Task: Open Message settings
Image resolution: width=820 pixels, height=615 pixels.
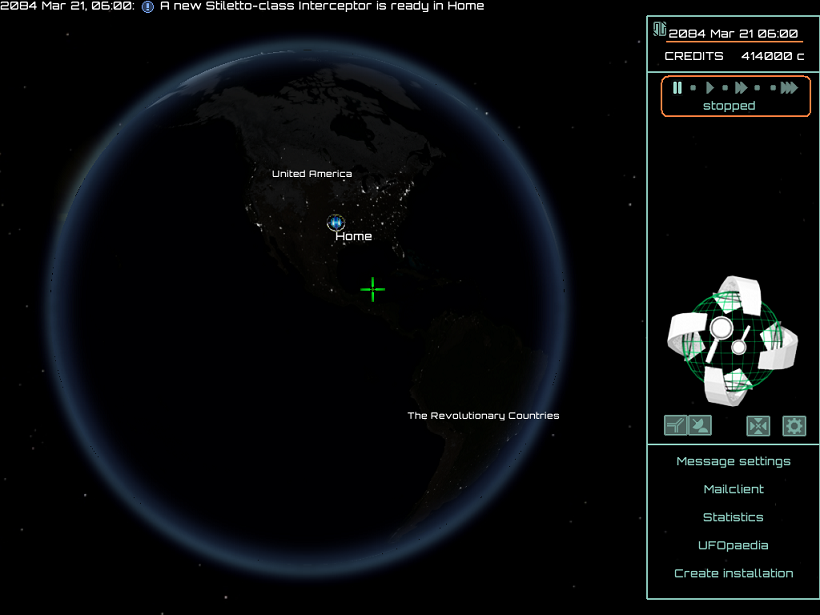Action: click(x=733, y=461)
